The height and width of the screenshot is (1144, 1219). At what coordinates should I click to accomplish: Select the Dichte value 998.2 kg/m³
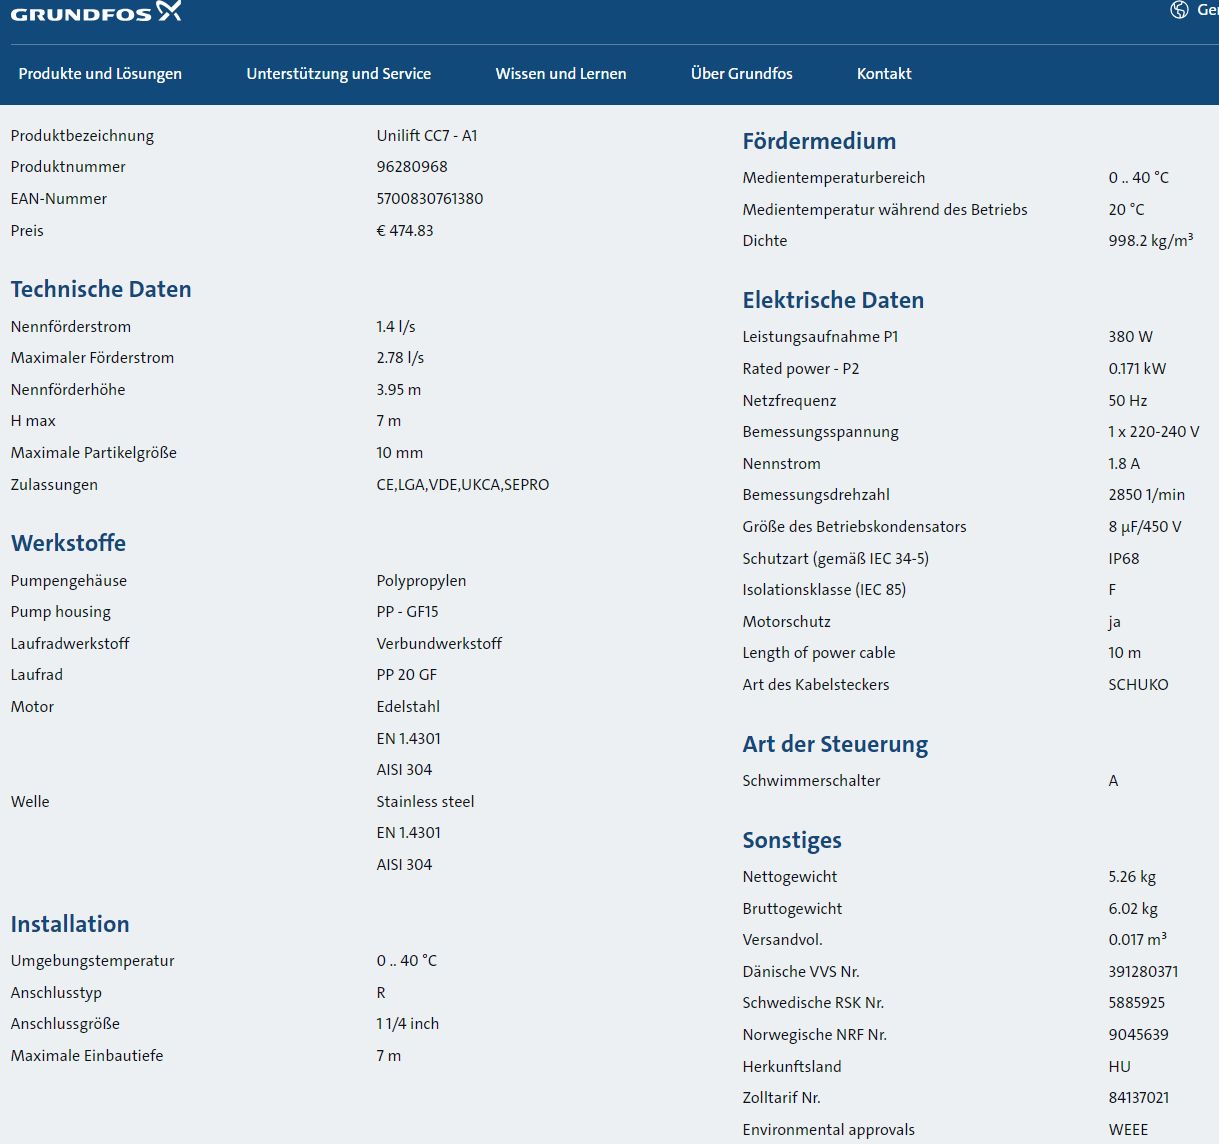[1151, 241]
